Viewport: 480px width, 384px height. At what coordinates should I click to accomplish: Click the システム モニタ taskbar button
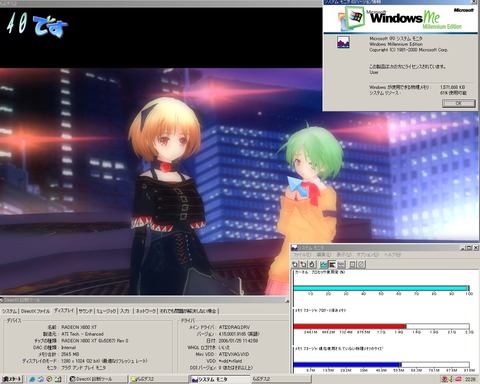pos(219,379)
